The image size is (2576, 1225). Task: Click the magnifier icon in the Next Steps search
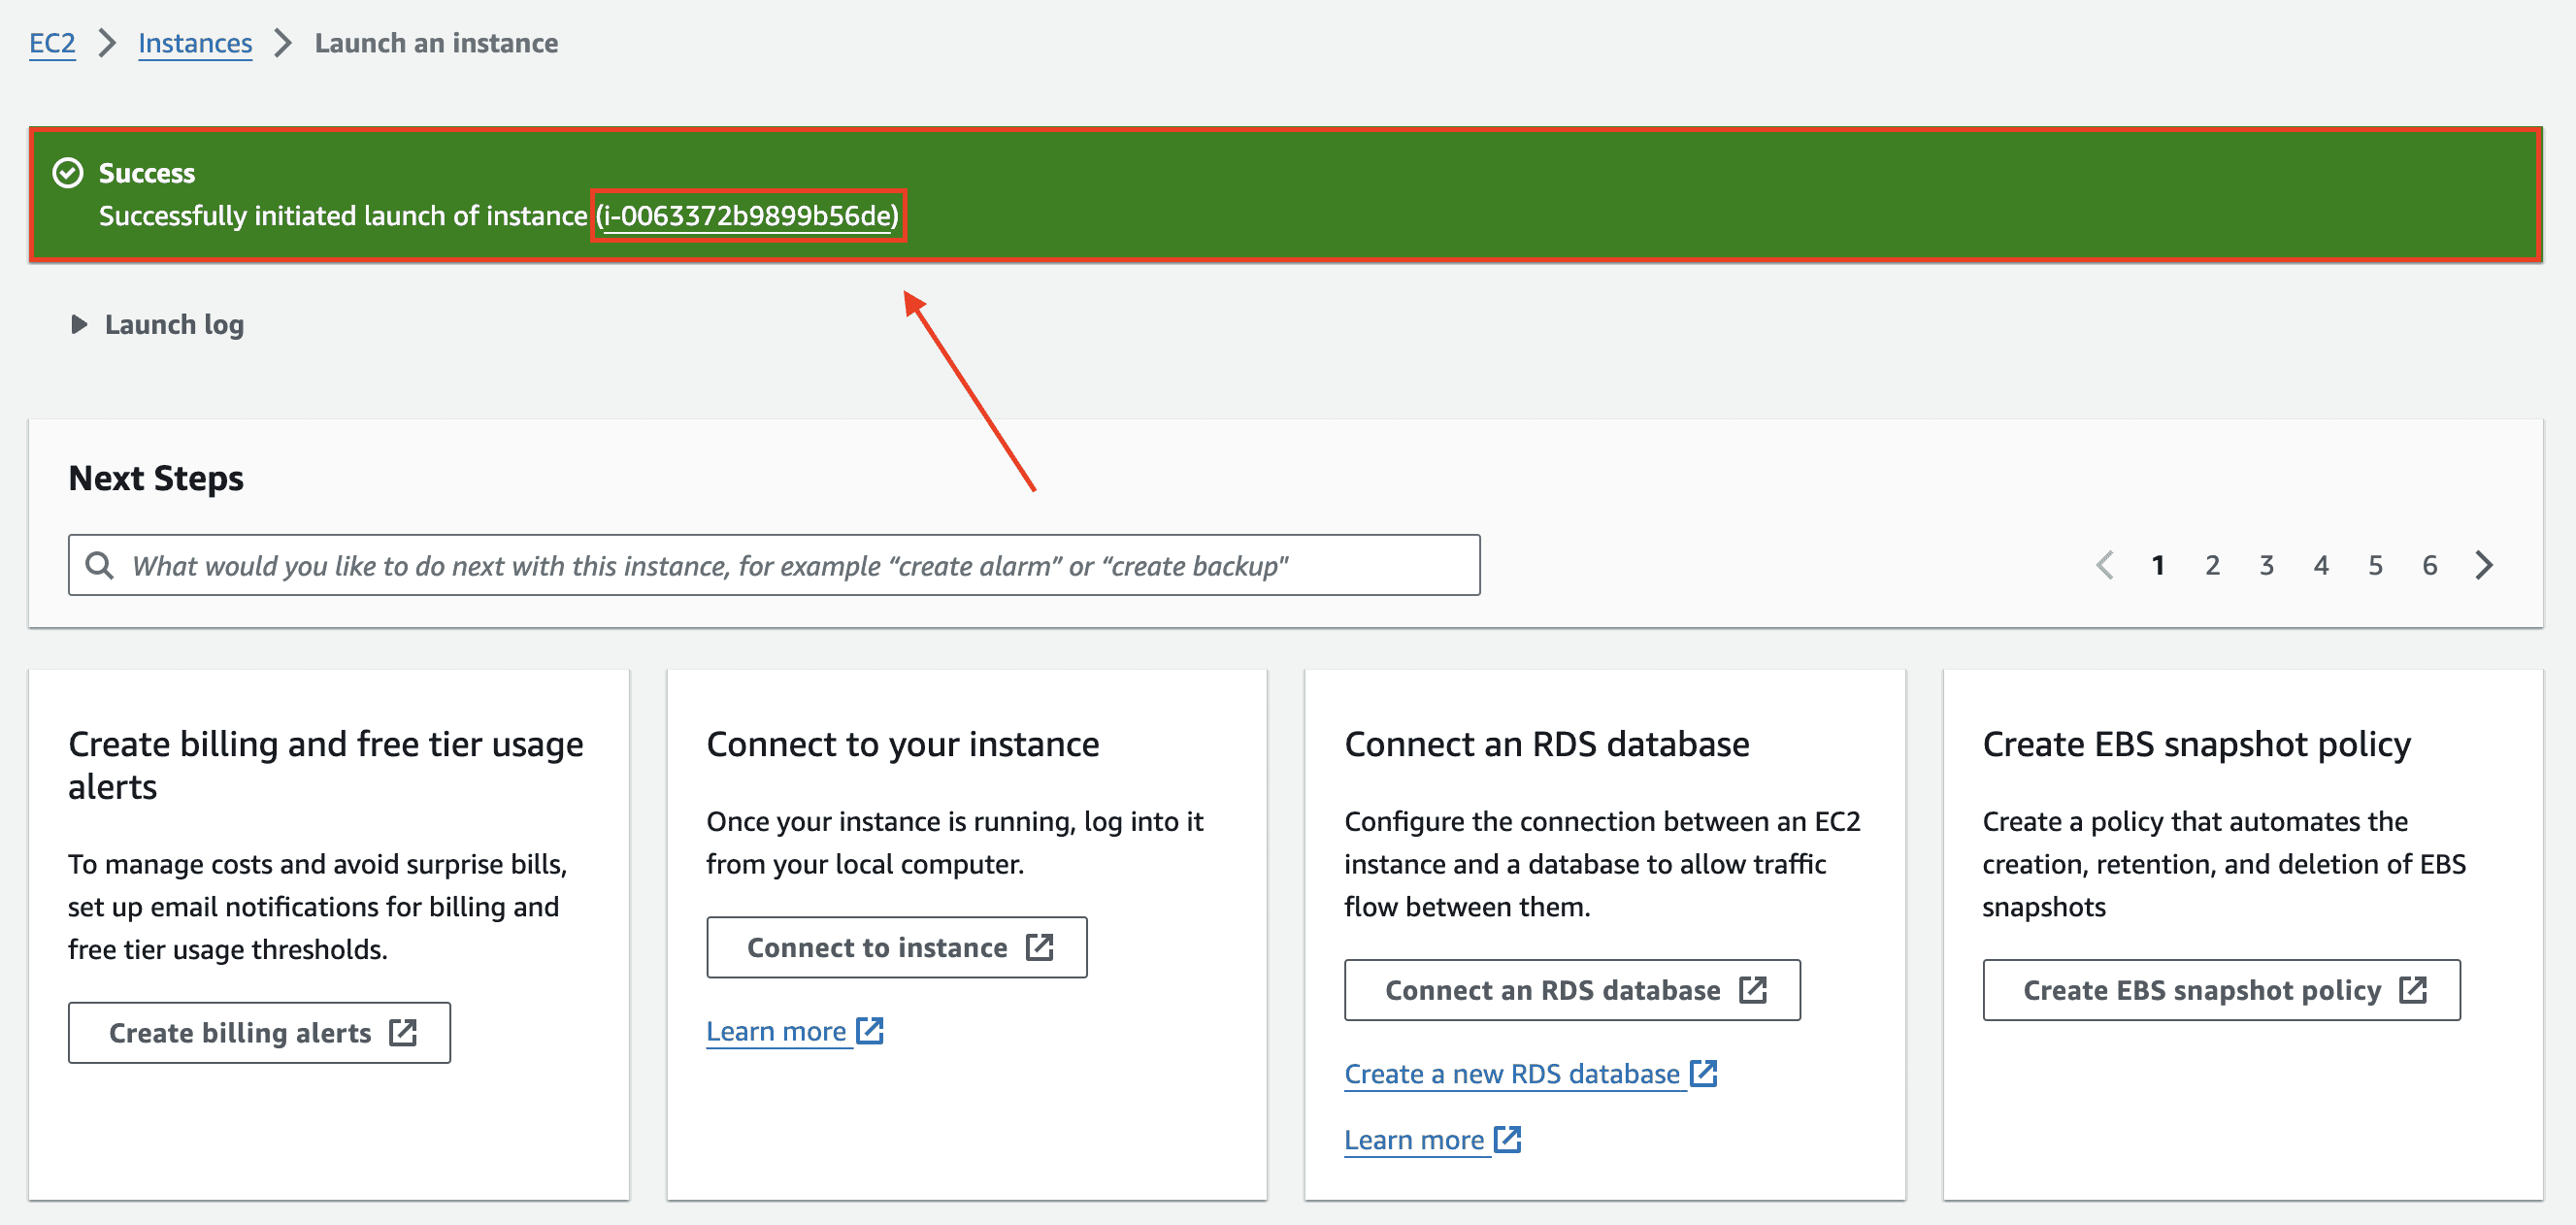pyautogui.click(x=100, y=564)
